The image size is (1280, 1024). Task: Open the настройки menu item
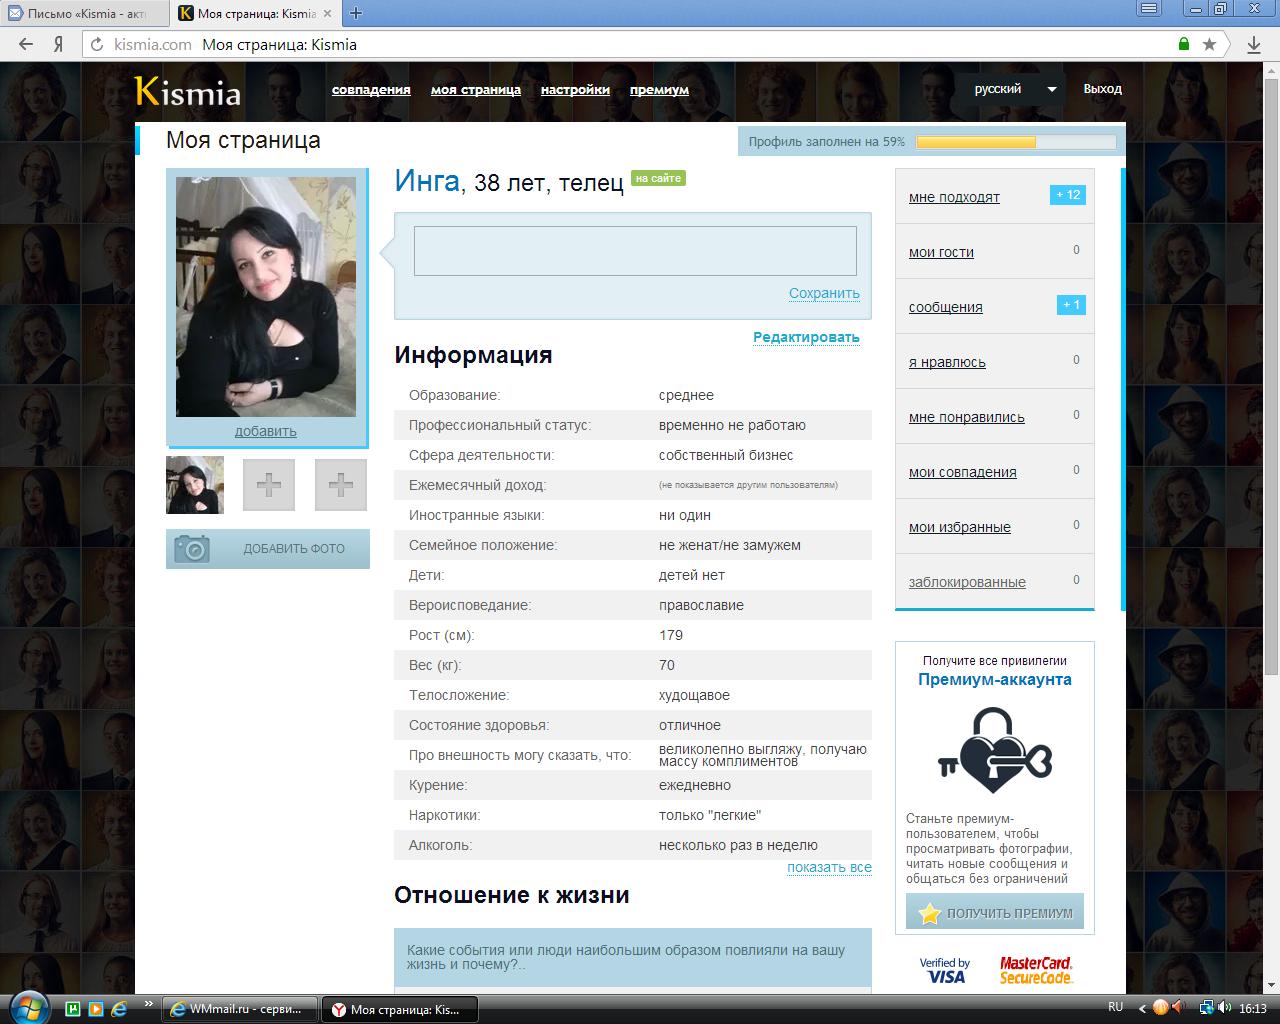point(575,89)
